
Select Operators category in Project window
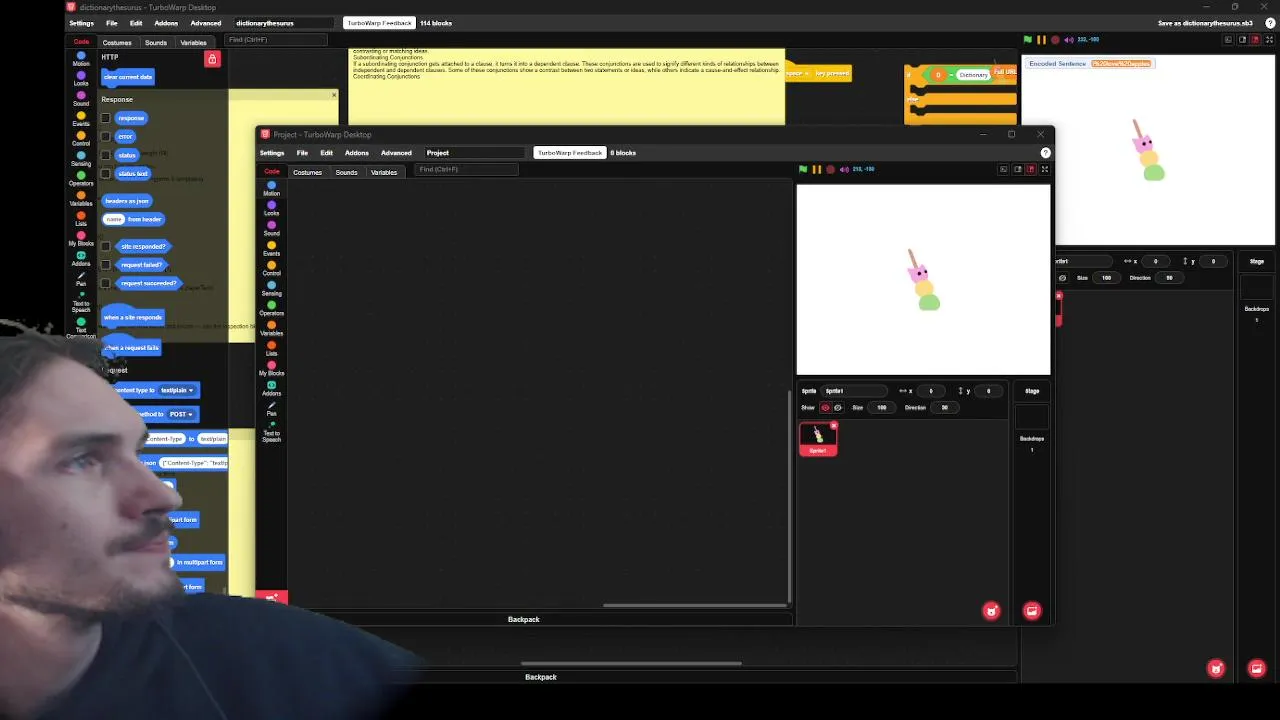(x=271, y=308)
